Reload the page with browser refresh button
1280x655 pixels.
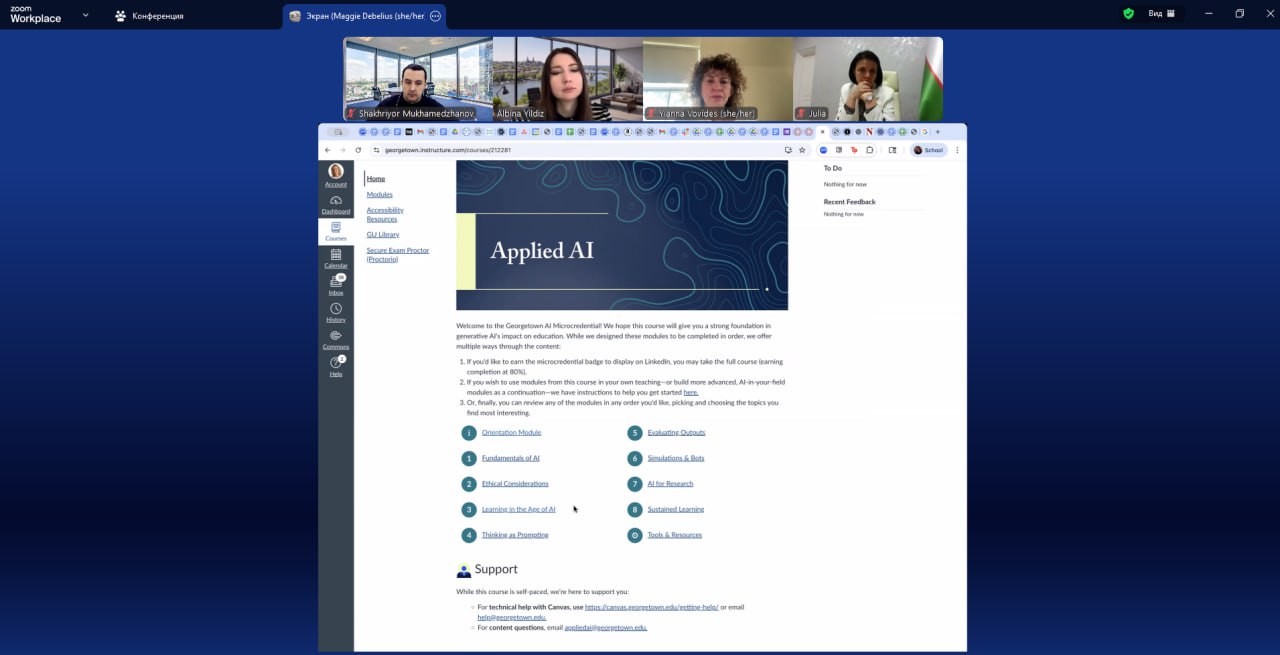coord(358,150)
